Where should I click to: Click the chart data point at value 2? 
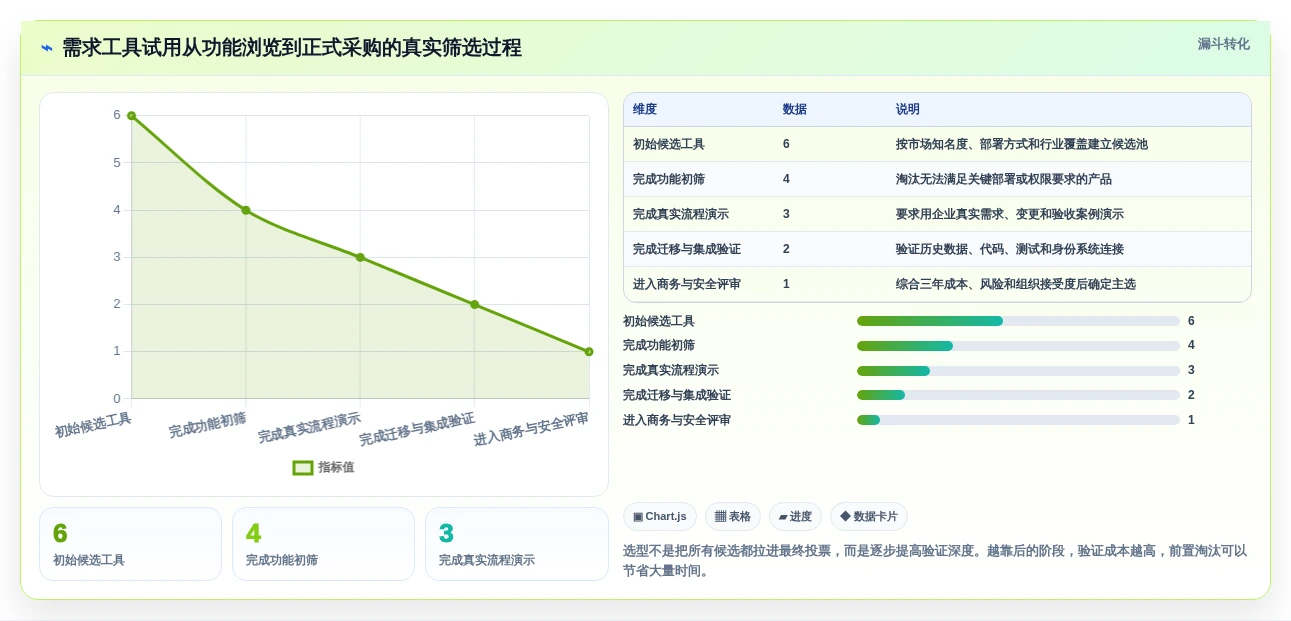point(474,304)
